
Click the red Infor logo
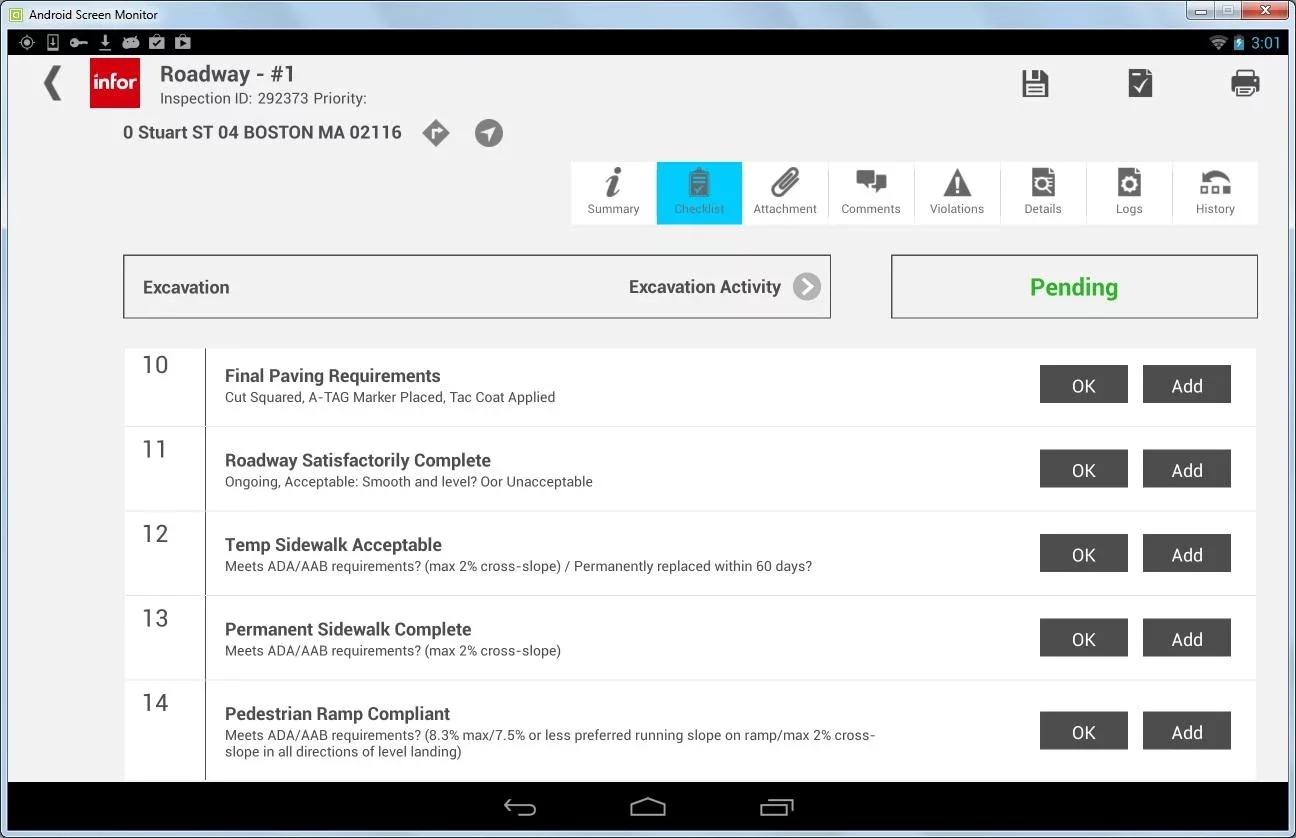point(114,82)
